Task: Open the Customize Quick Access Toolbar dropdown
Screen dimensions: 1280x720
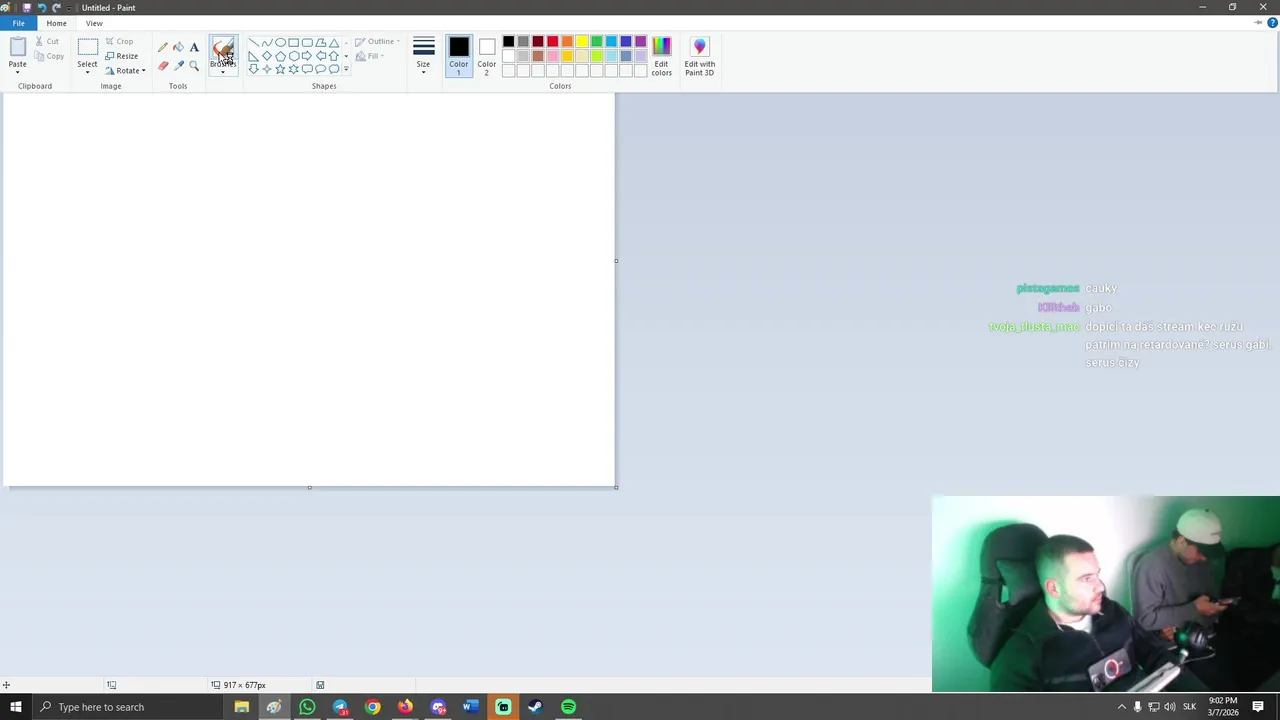Action: click(69, 8)
